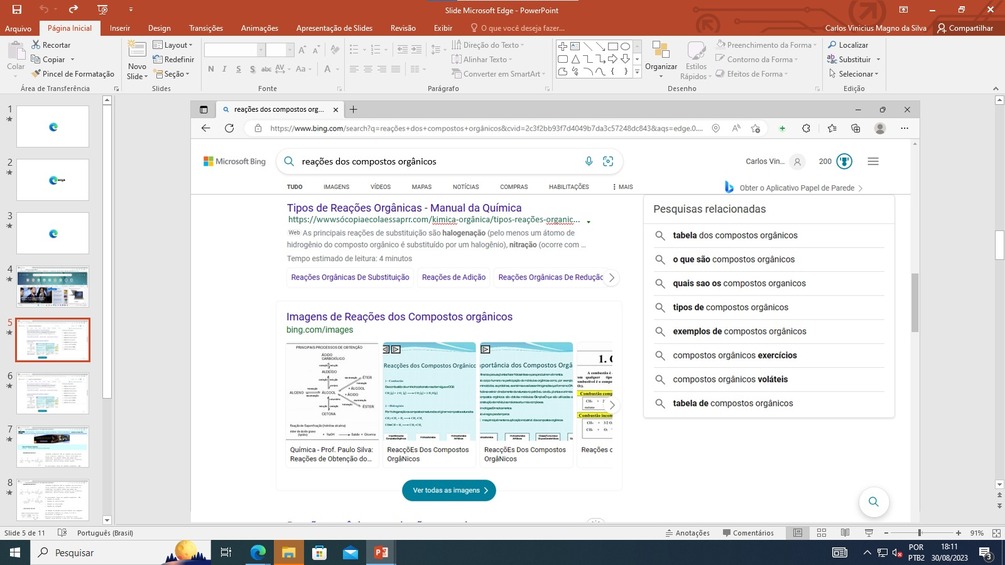Toggle Underline formatting button
The height and width of the screenshot is (565, 1005).
[x=238, y=69]
